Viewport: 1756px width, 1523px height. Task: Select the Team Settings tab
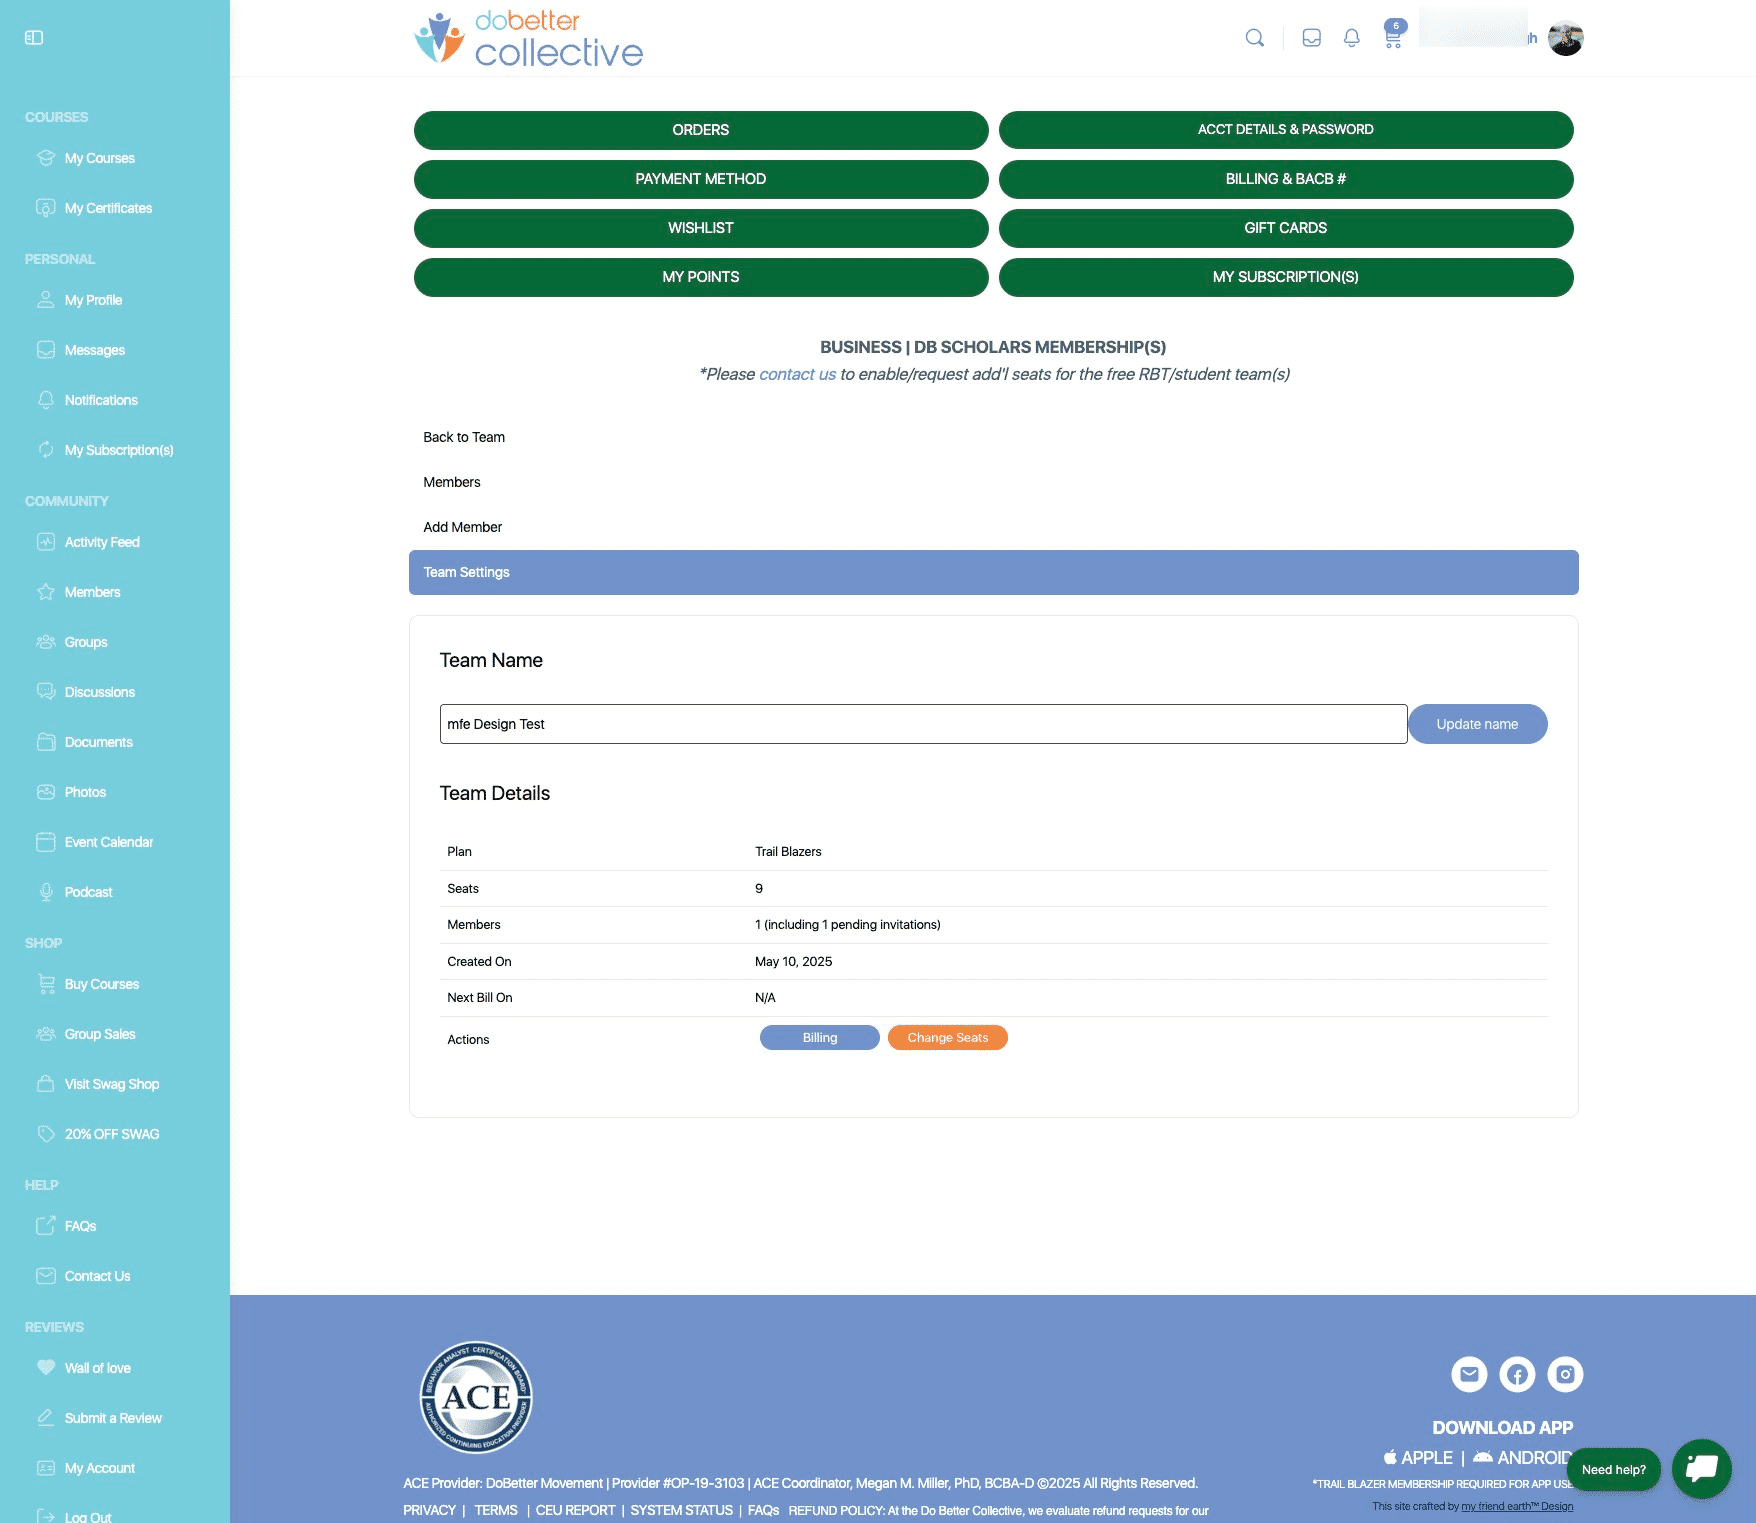(466, 572)
